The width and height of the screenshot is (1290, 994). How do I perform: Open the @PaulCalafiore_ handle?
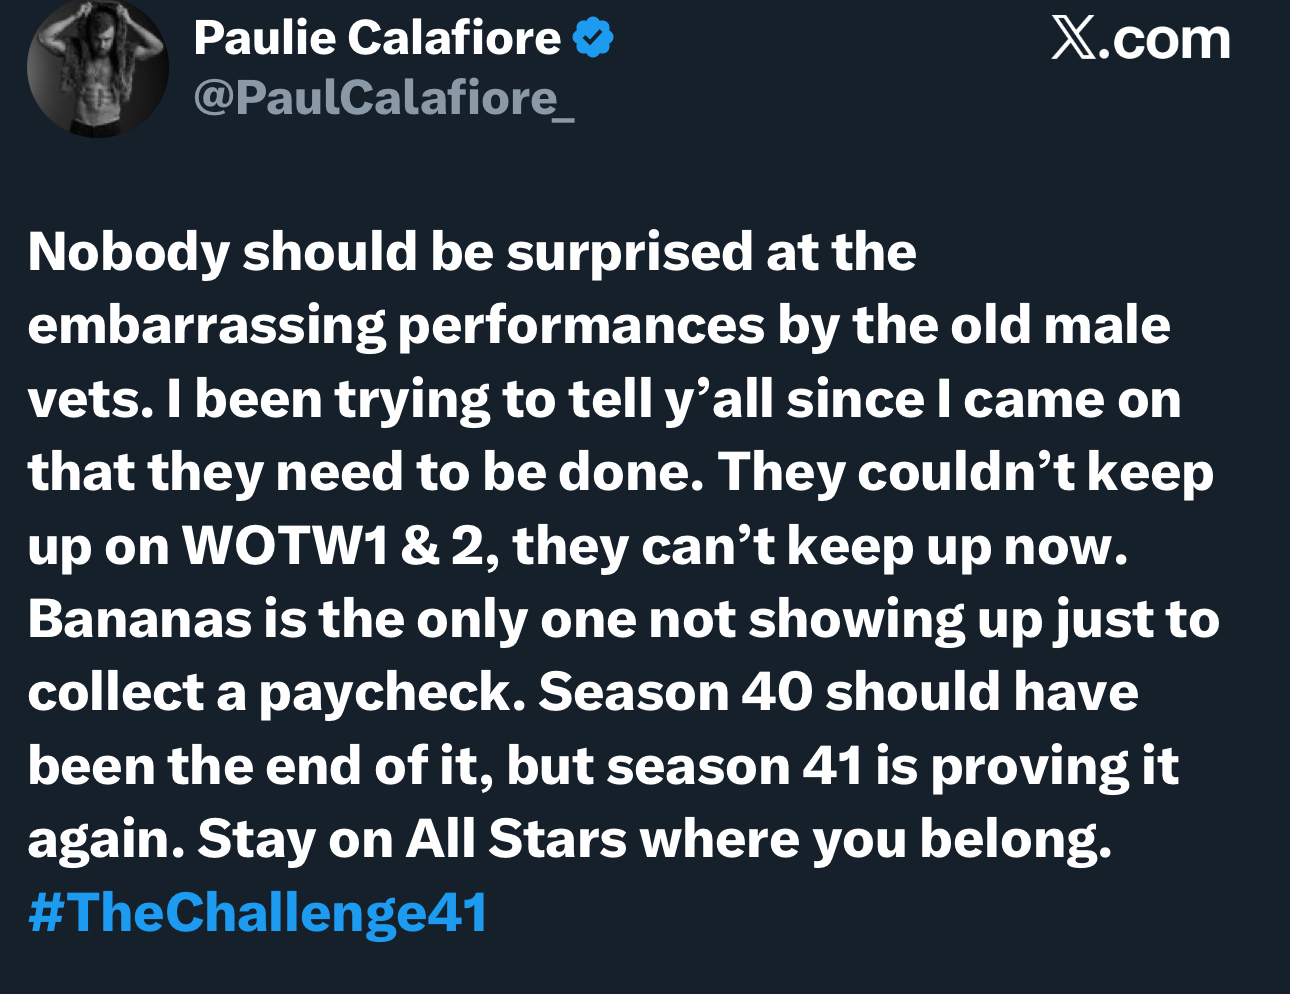[x=384, y=98]
